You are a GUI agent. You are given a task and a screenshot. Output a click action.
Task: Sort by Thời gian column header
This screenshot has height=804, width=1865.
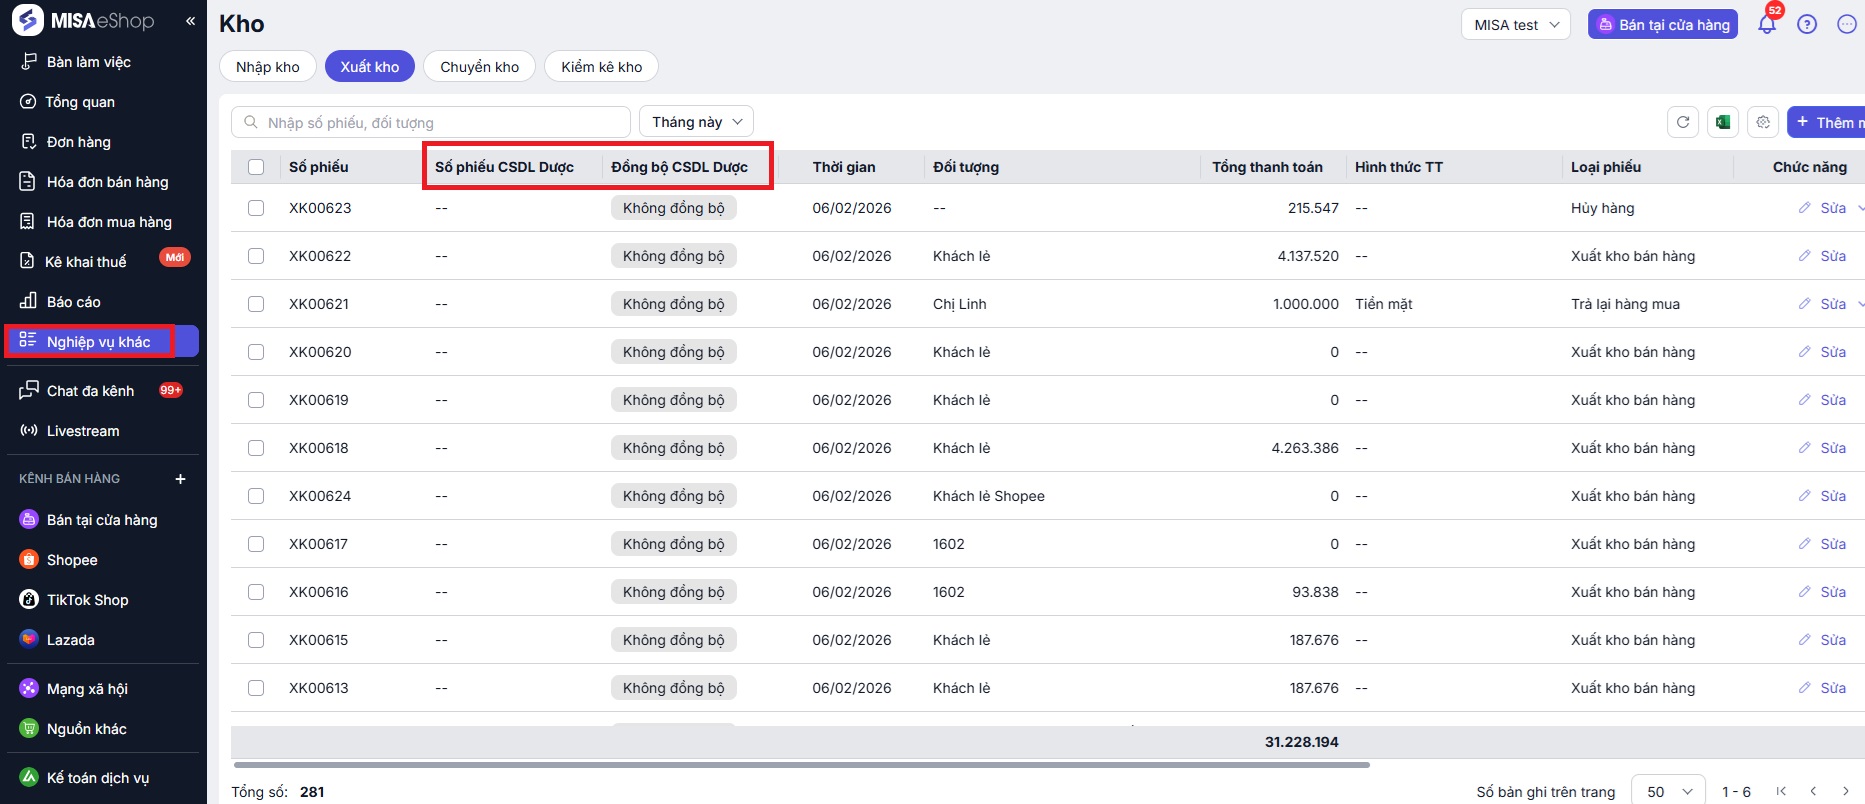(844, 167)
